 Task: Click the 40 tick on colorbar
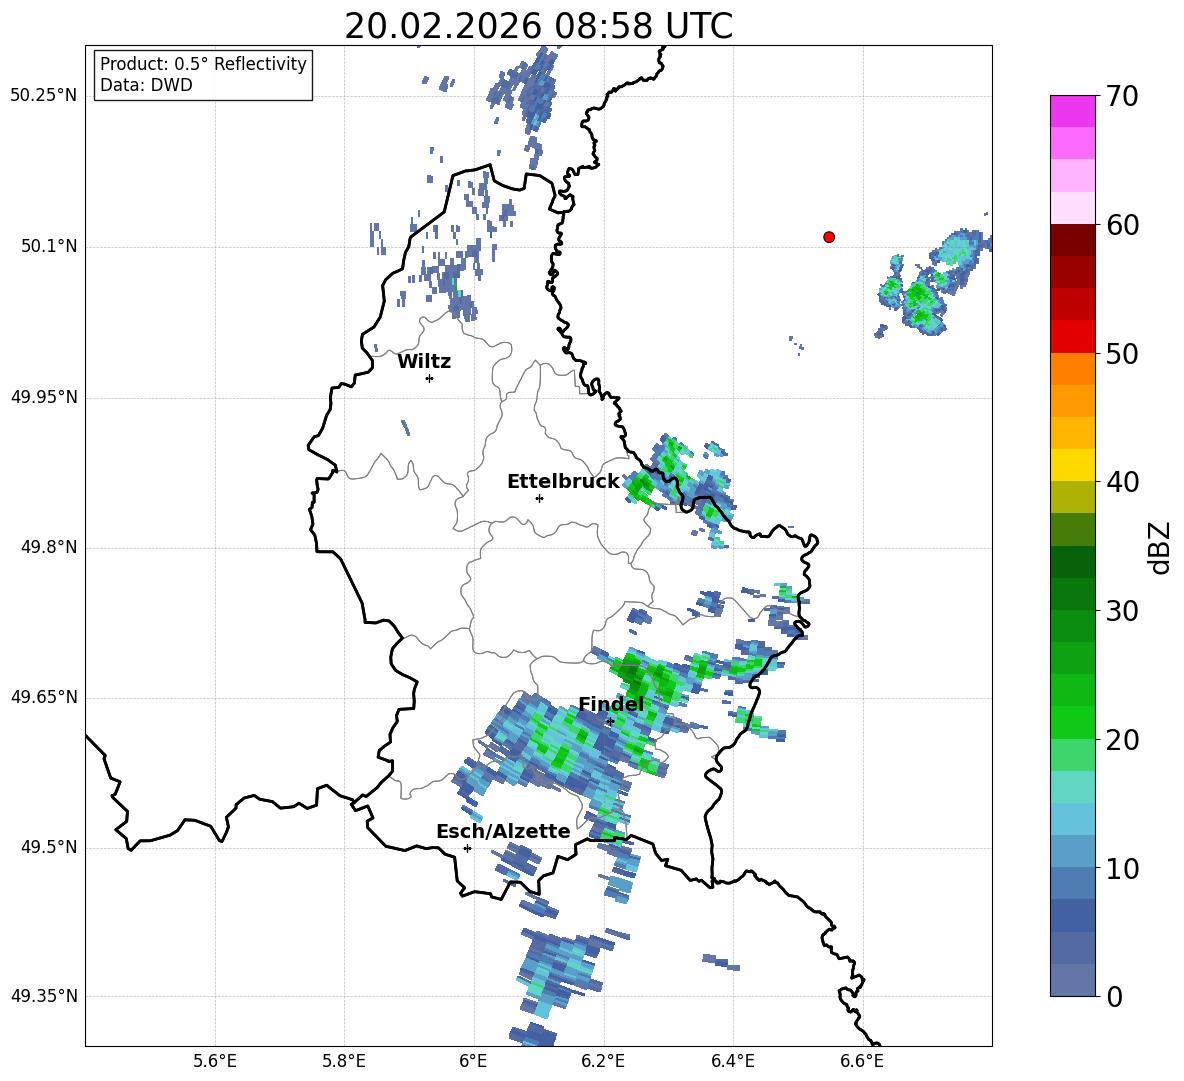(x=1122, y=482)
